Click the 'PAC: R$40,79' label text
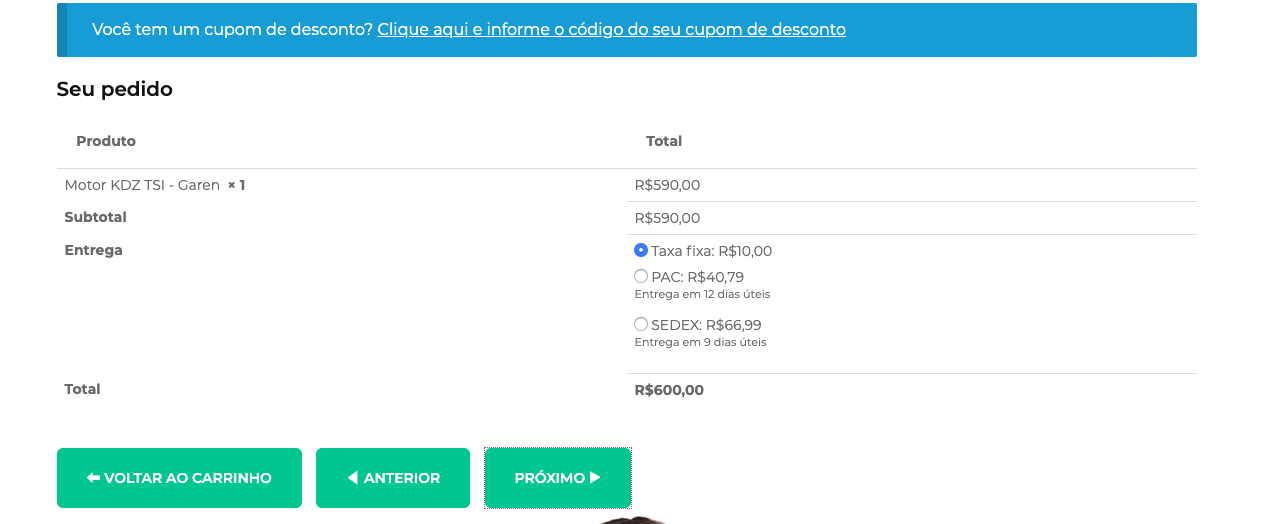The height and width of the screenshot is (524, 1277). point(697,277)
